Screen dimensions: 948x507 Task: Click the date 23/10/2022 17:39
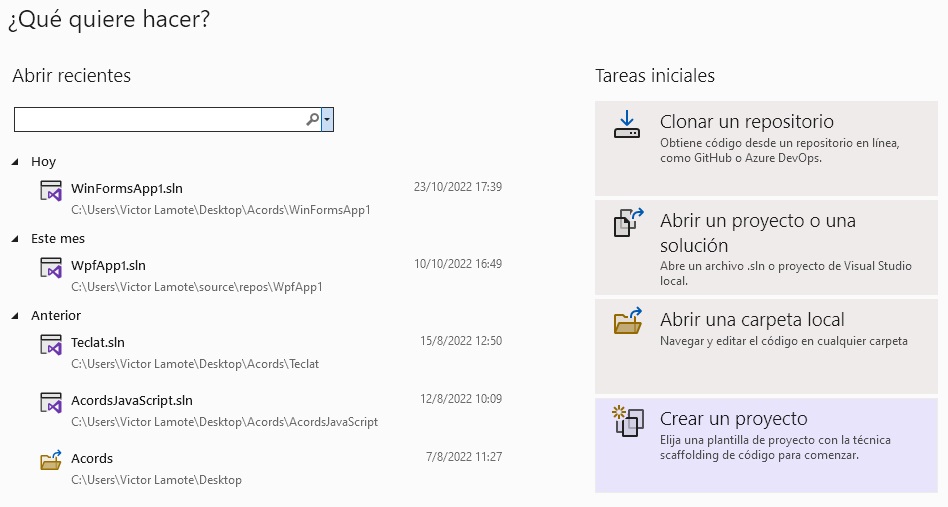pyautogui.click(x=458, y=187)
